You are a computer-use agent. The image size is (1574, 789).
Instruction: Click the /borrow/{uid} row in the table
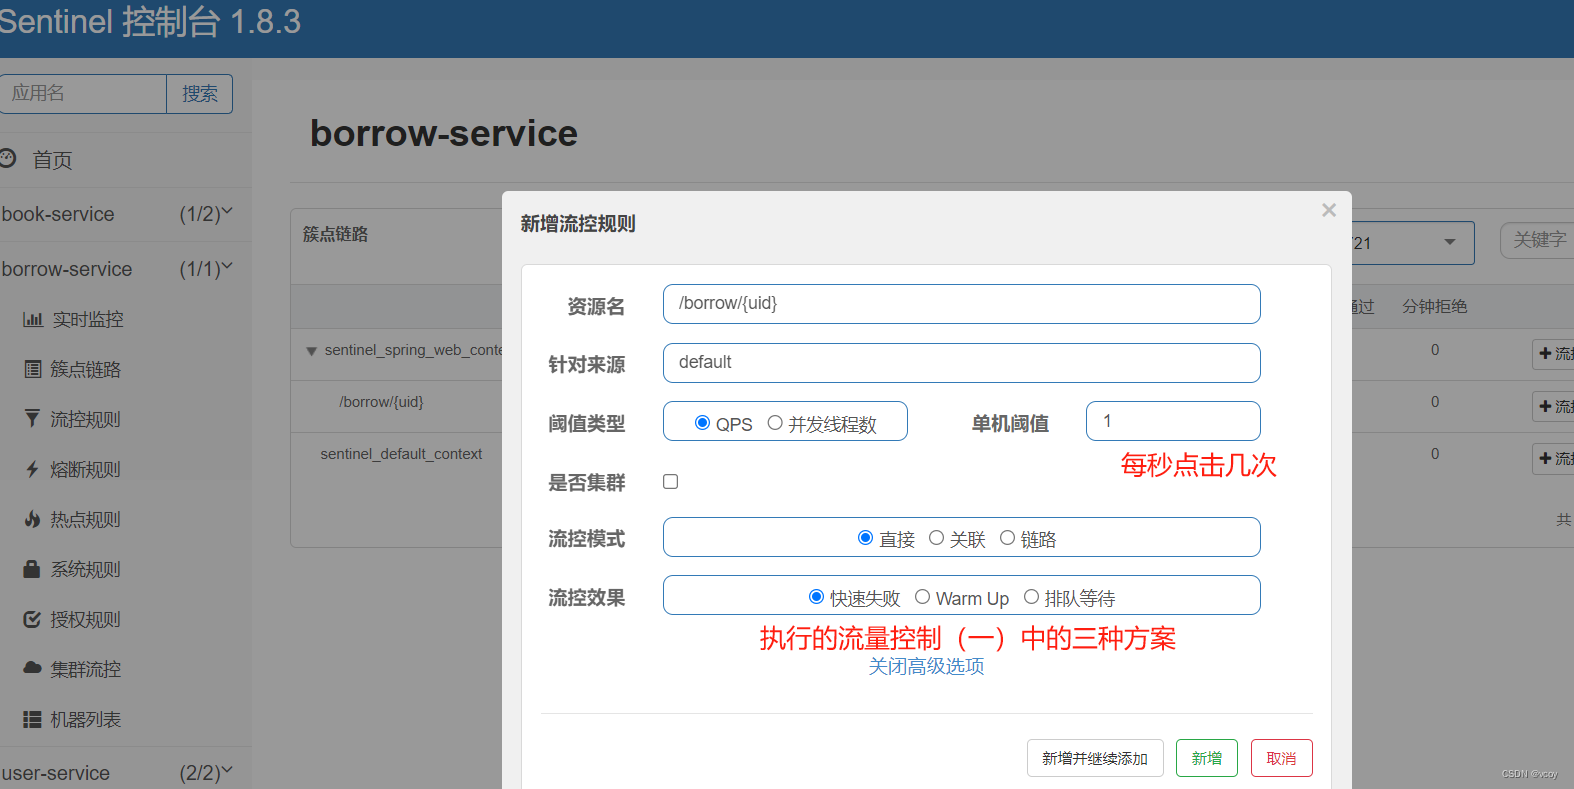tap(381, 402)
